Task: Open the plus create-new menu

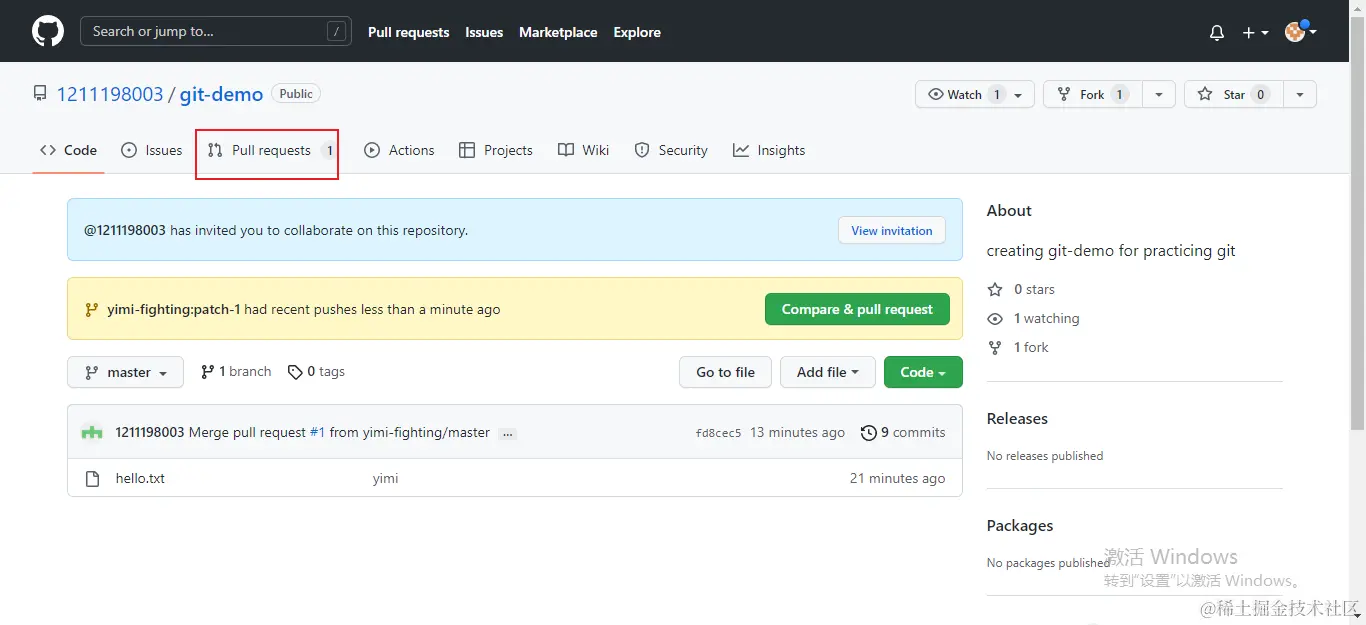Action: [x=1255, y=32]
